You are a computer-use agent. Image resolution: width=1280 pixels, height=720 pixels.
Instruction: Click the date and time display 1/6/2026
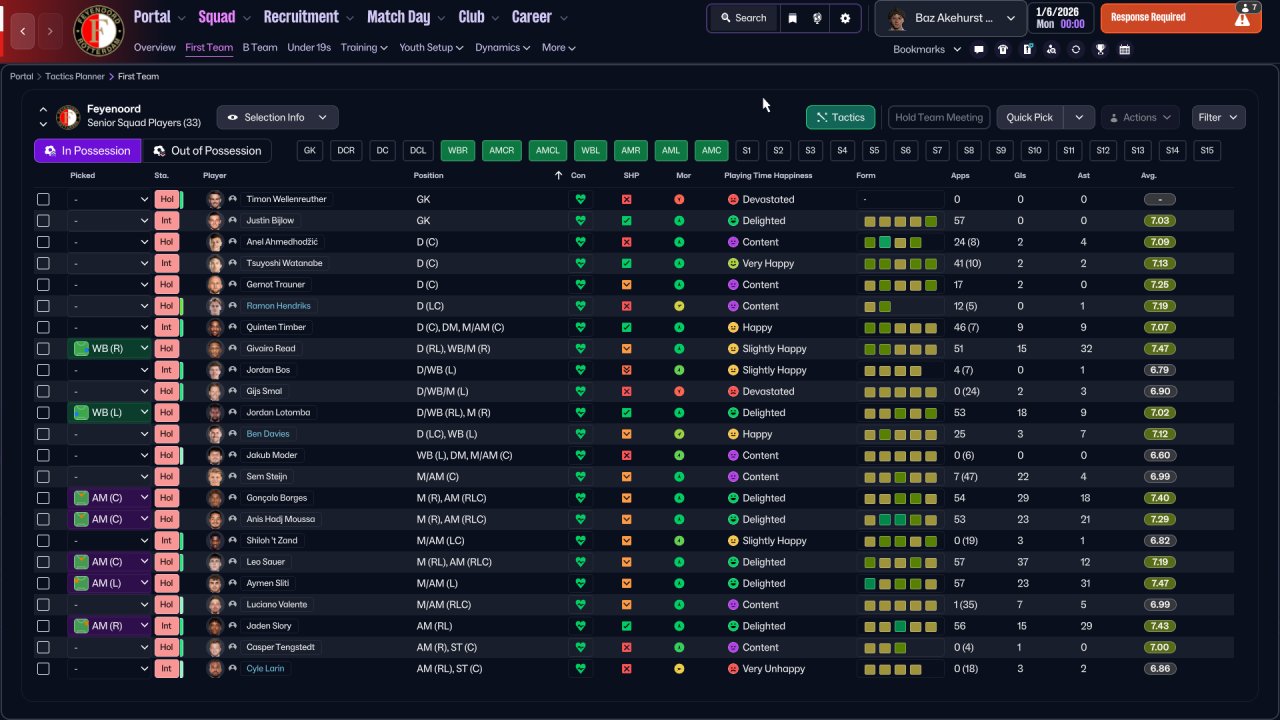coord(1060,18)
